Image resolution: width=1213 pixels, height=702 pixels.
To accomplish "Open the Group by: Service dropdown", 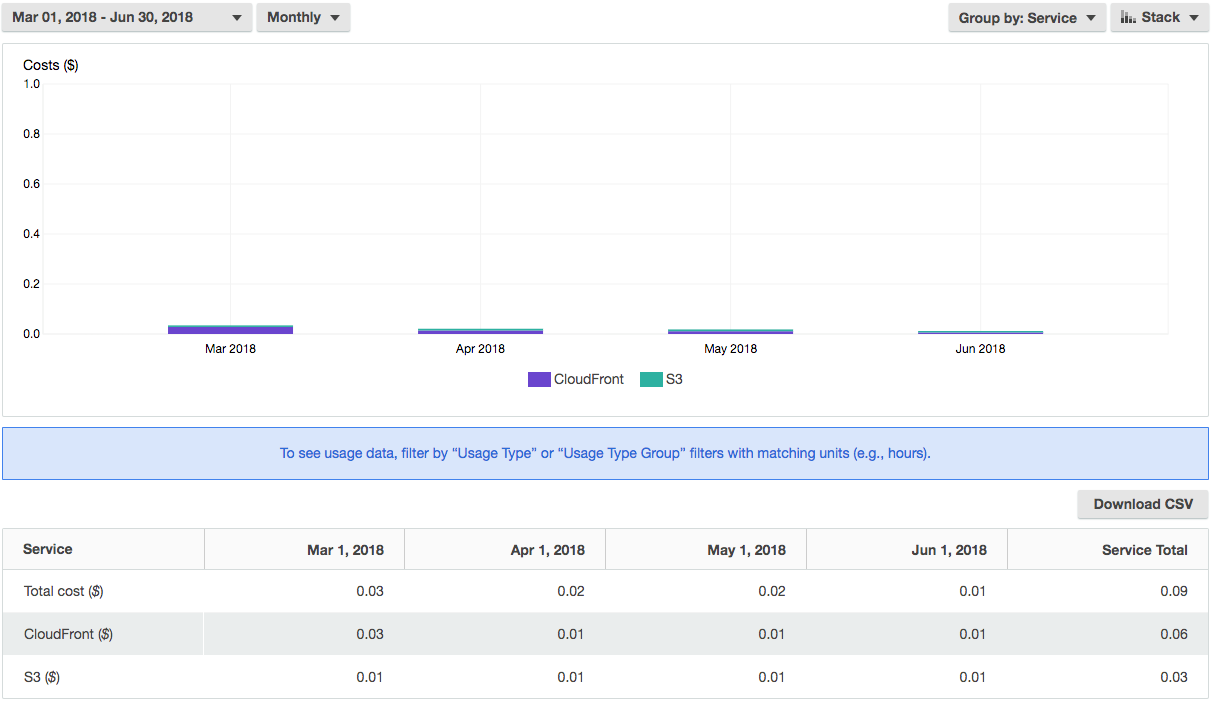I will tap(1026, 18).
